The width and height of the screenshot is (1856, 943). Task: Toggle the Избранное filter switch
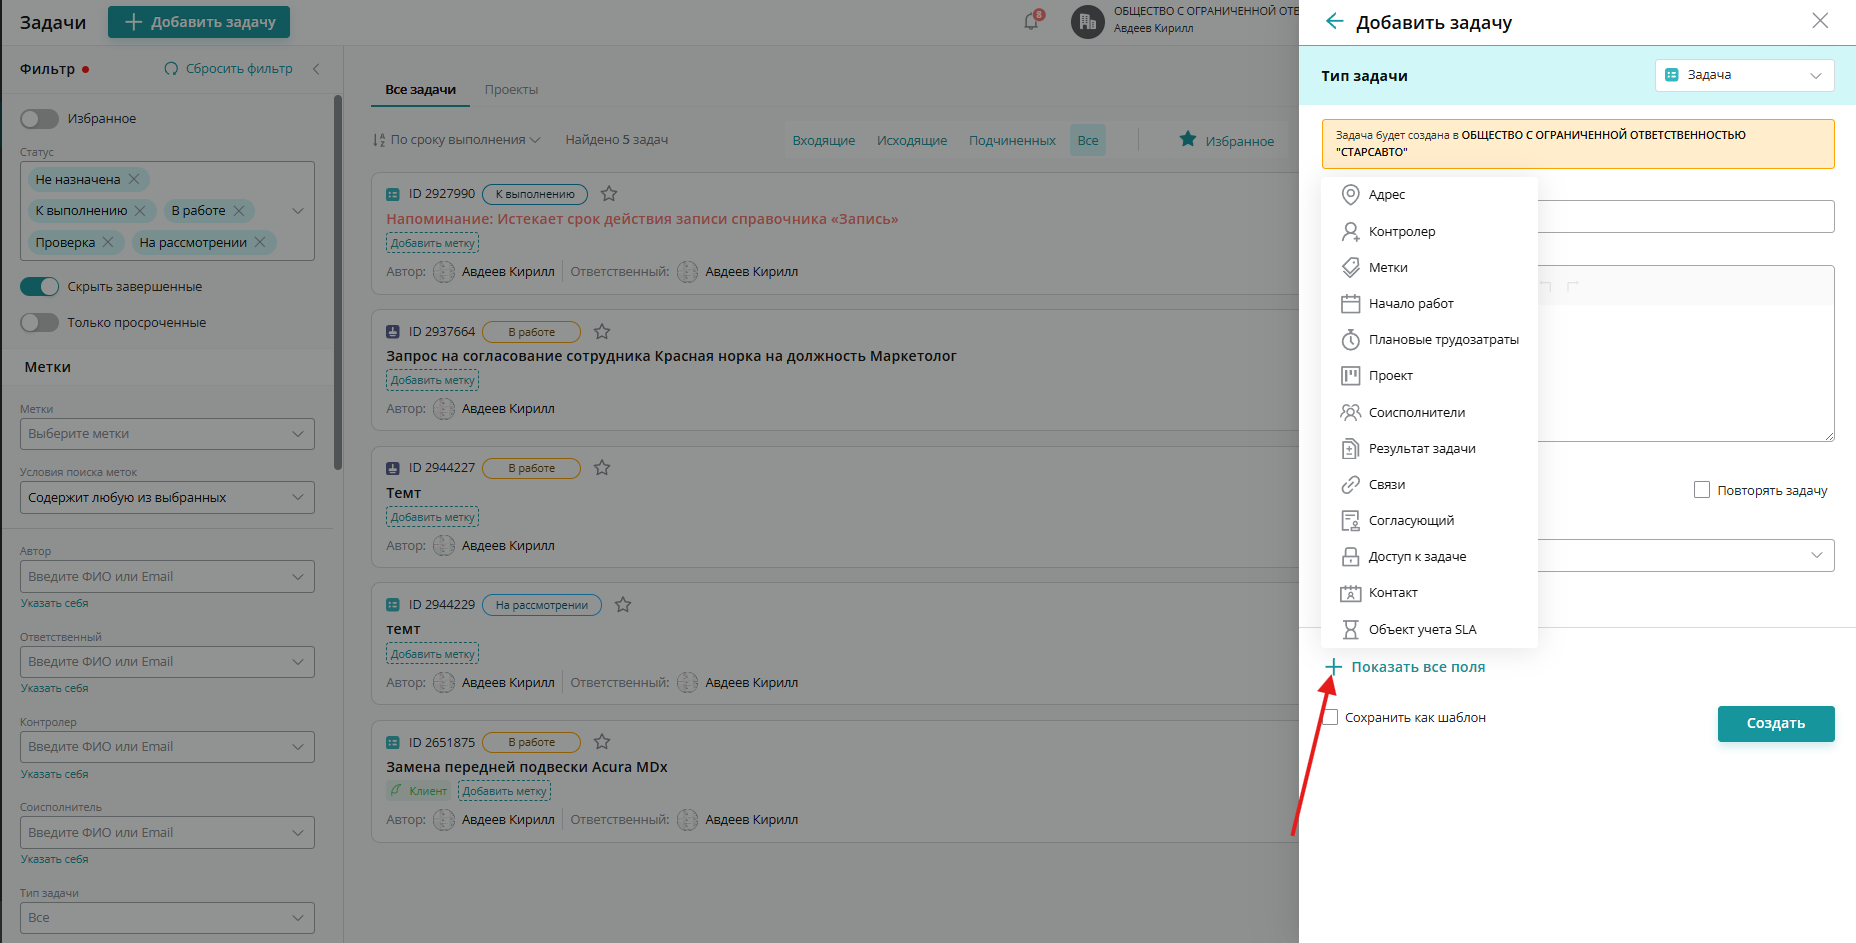pyautogui.click(x=39, y=119)
